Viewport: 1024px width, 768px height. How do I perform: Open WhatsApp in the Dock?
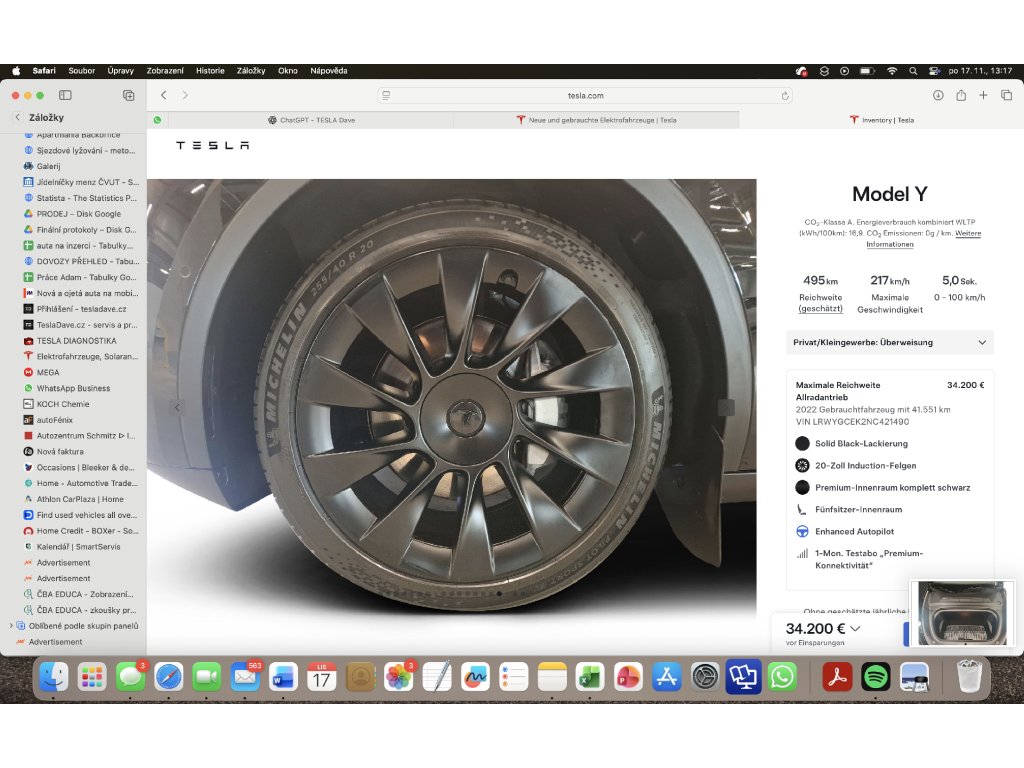tap(782, 677)
